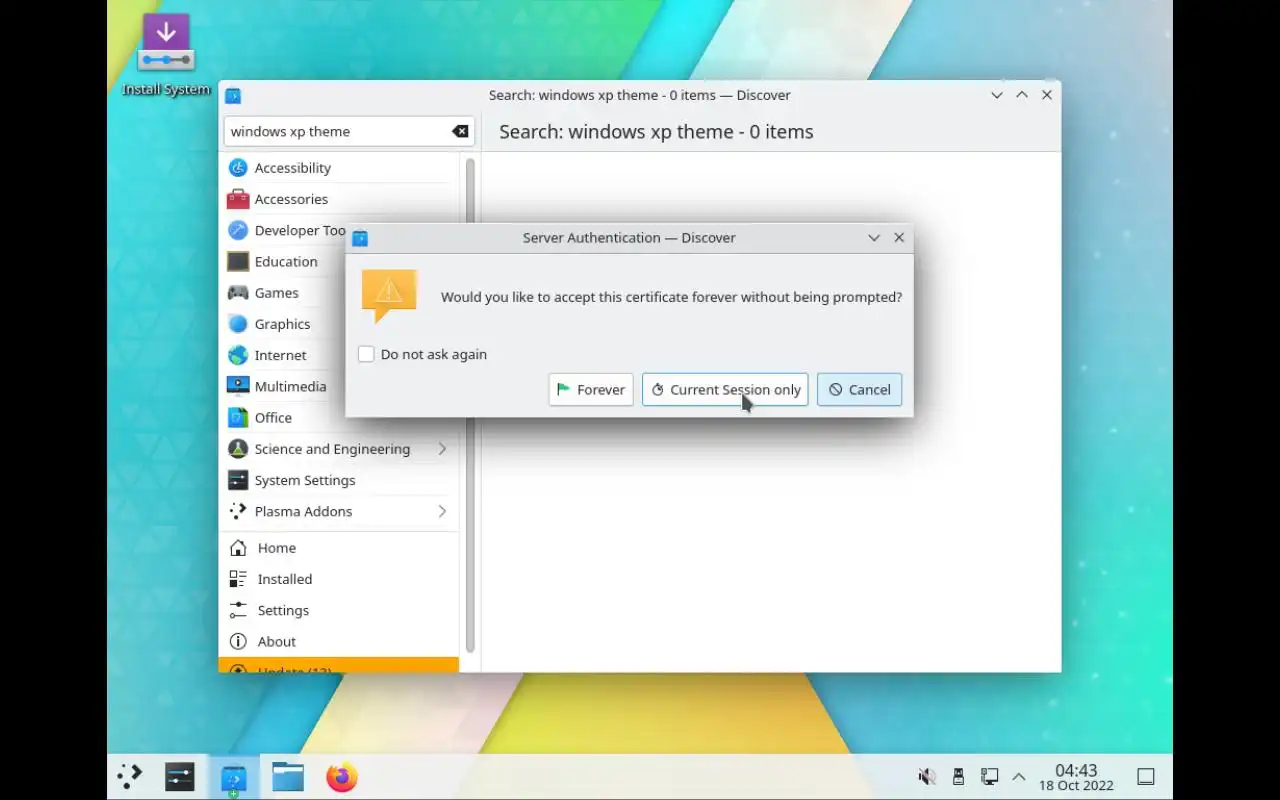Click the "Search: windows xp theme - 0 items" heading
The width and height of the screenshot is (1280, 800).
pos(656,131)
